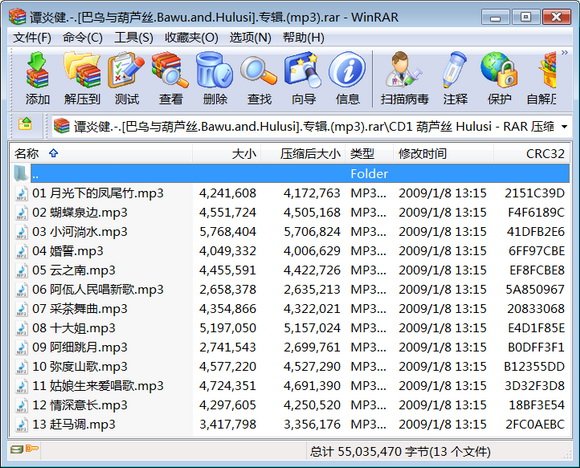This screenshot has height=468, width=580.
Task: Close the WinRAR window
Action: tap(556, 17)
